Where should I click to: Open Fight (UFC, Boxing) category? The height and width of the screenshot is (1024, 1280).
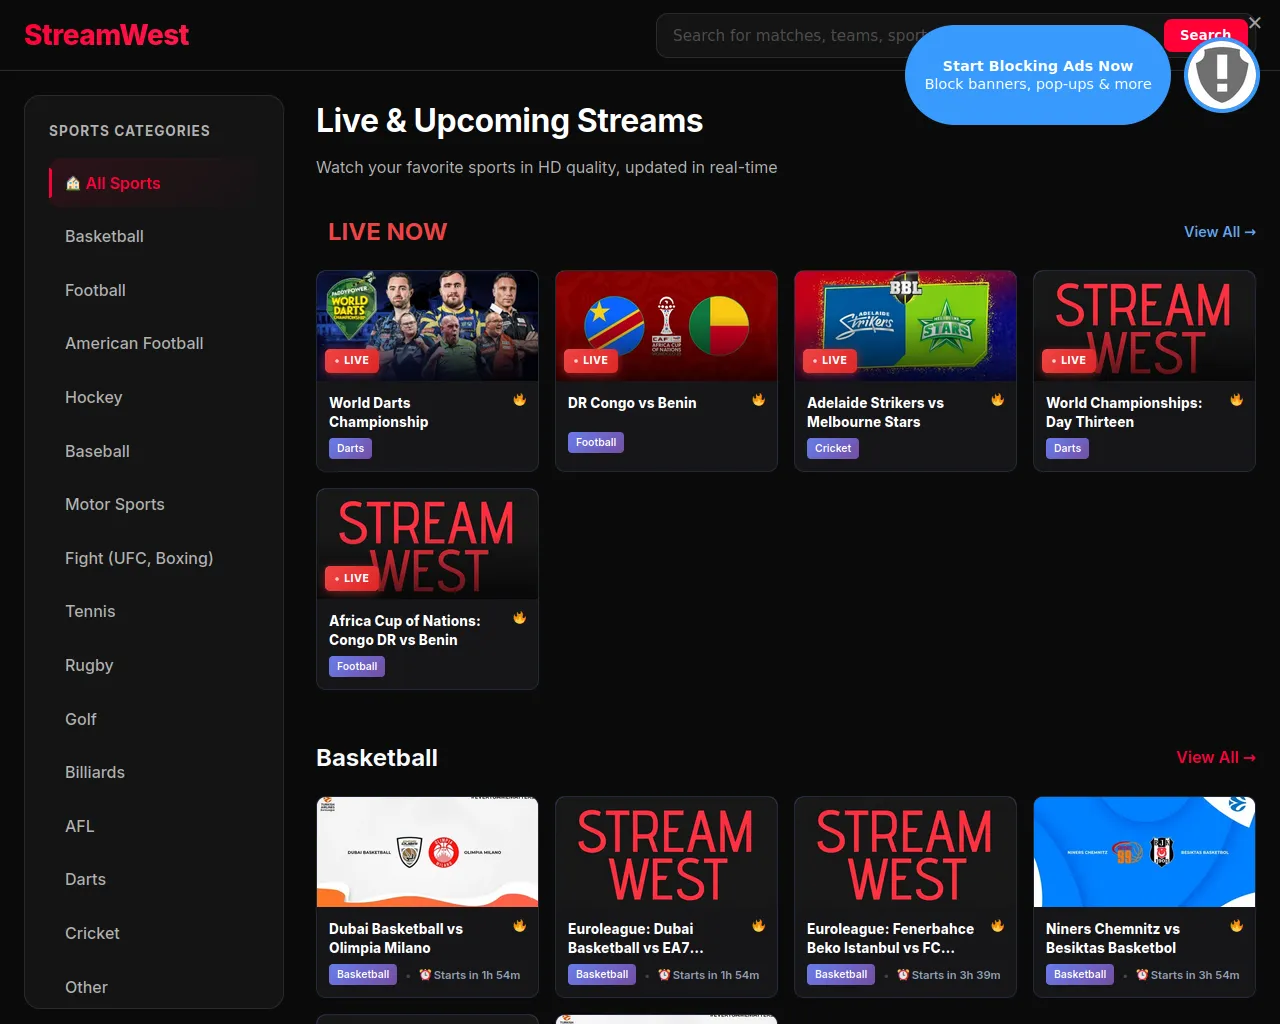point(154,558)
